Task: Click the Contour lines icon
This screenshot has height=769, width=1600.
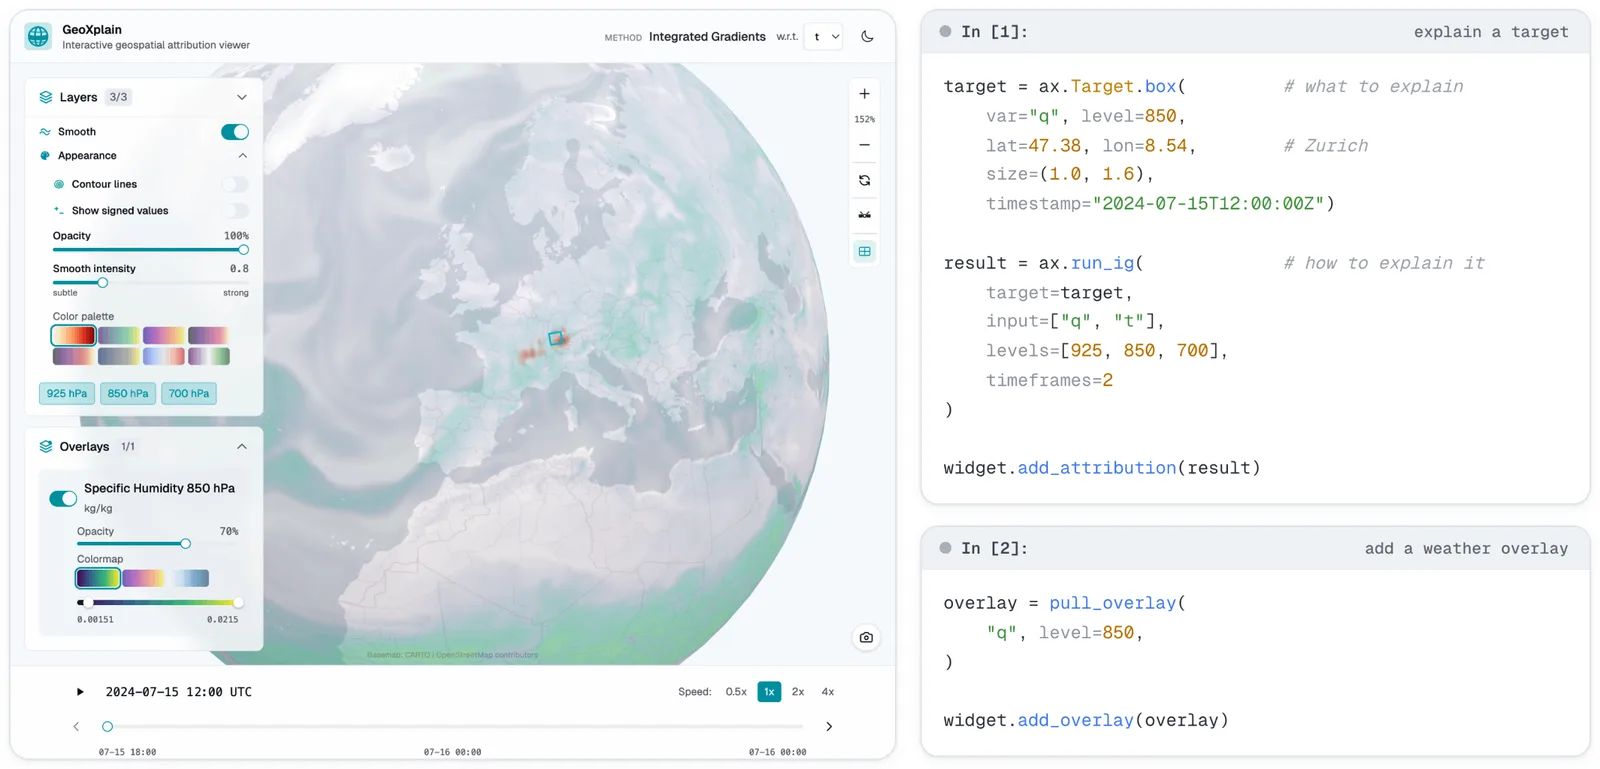Action: (59, 184)
